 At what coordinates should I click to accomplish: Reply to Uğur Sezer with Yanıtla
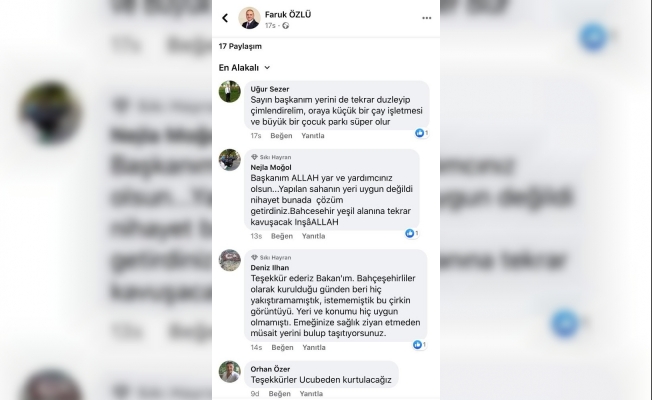pyautogui.click(x=313, y=136)
